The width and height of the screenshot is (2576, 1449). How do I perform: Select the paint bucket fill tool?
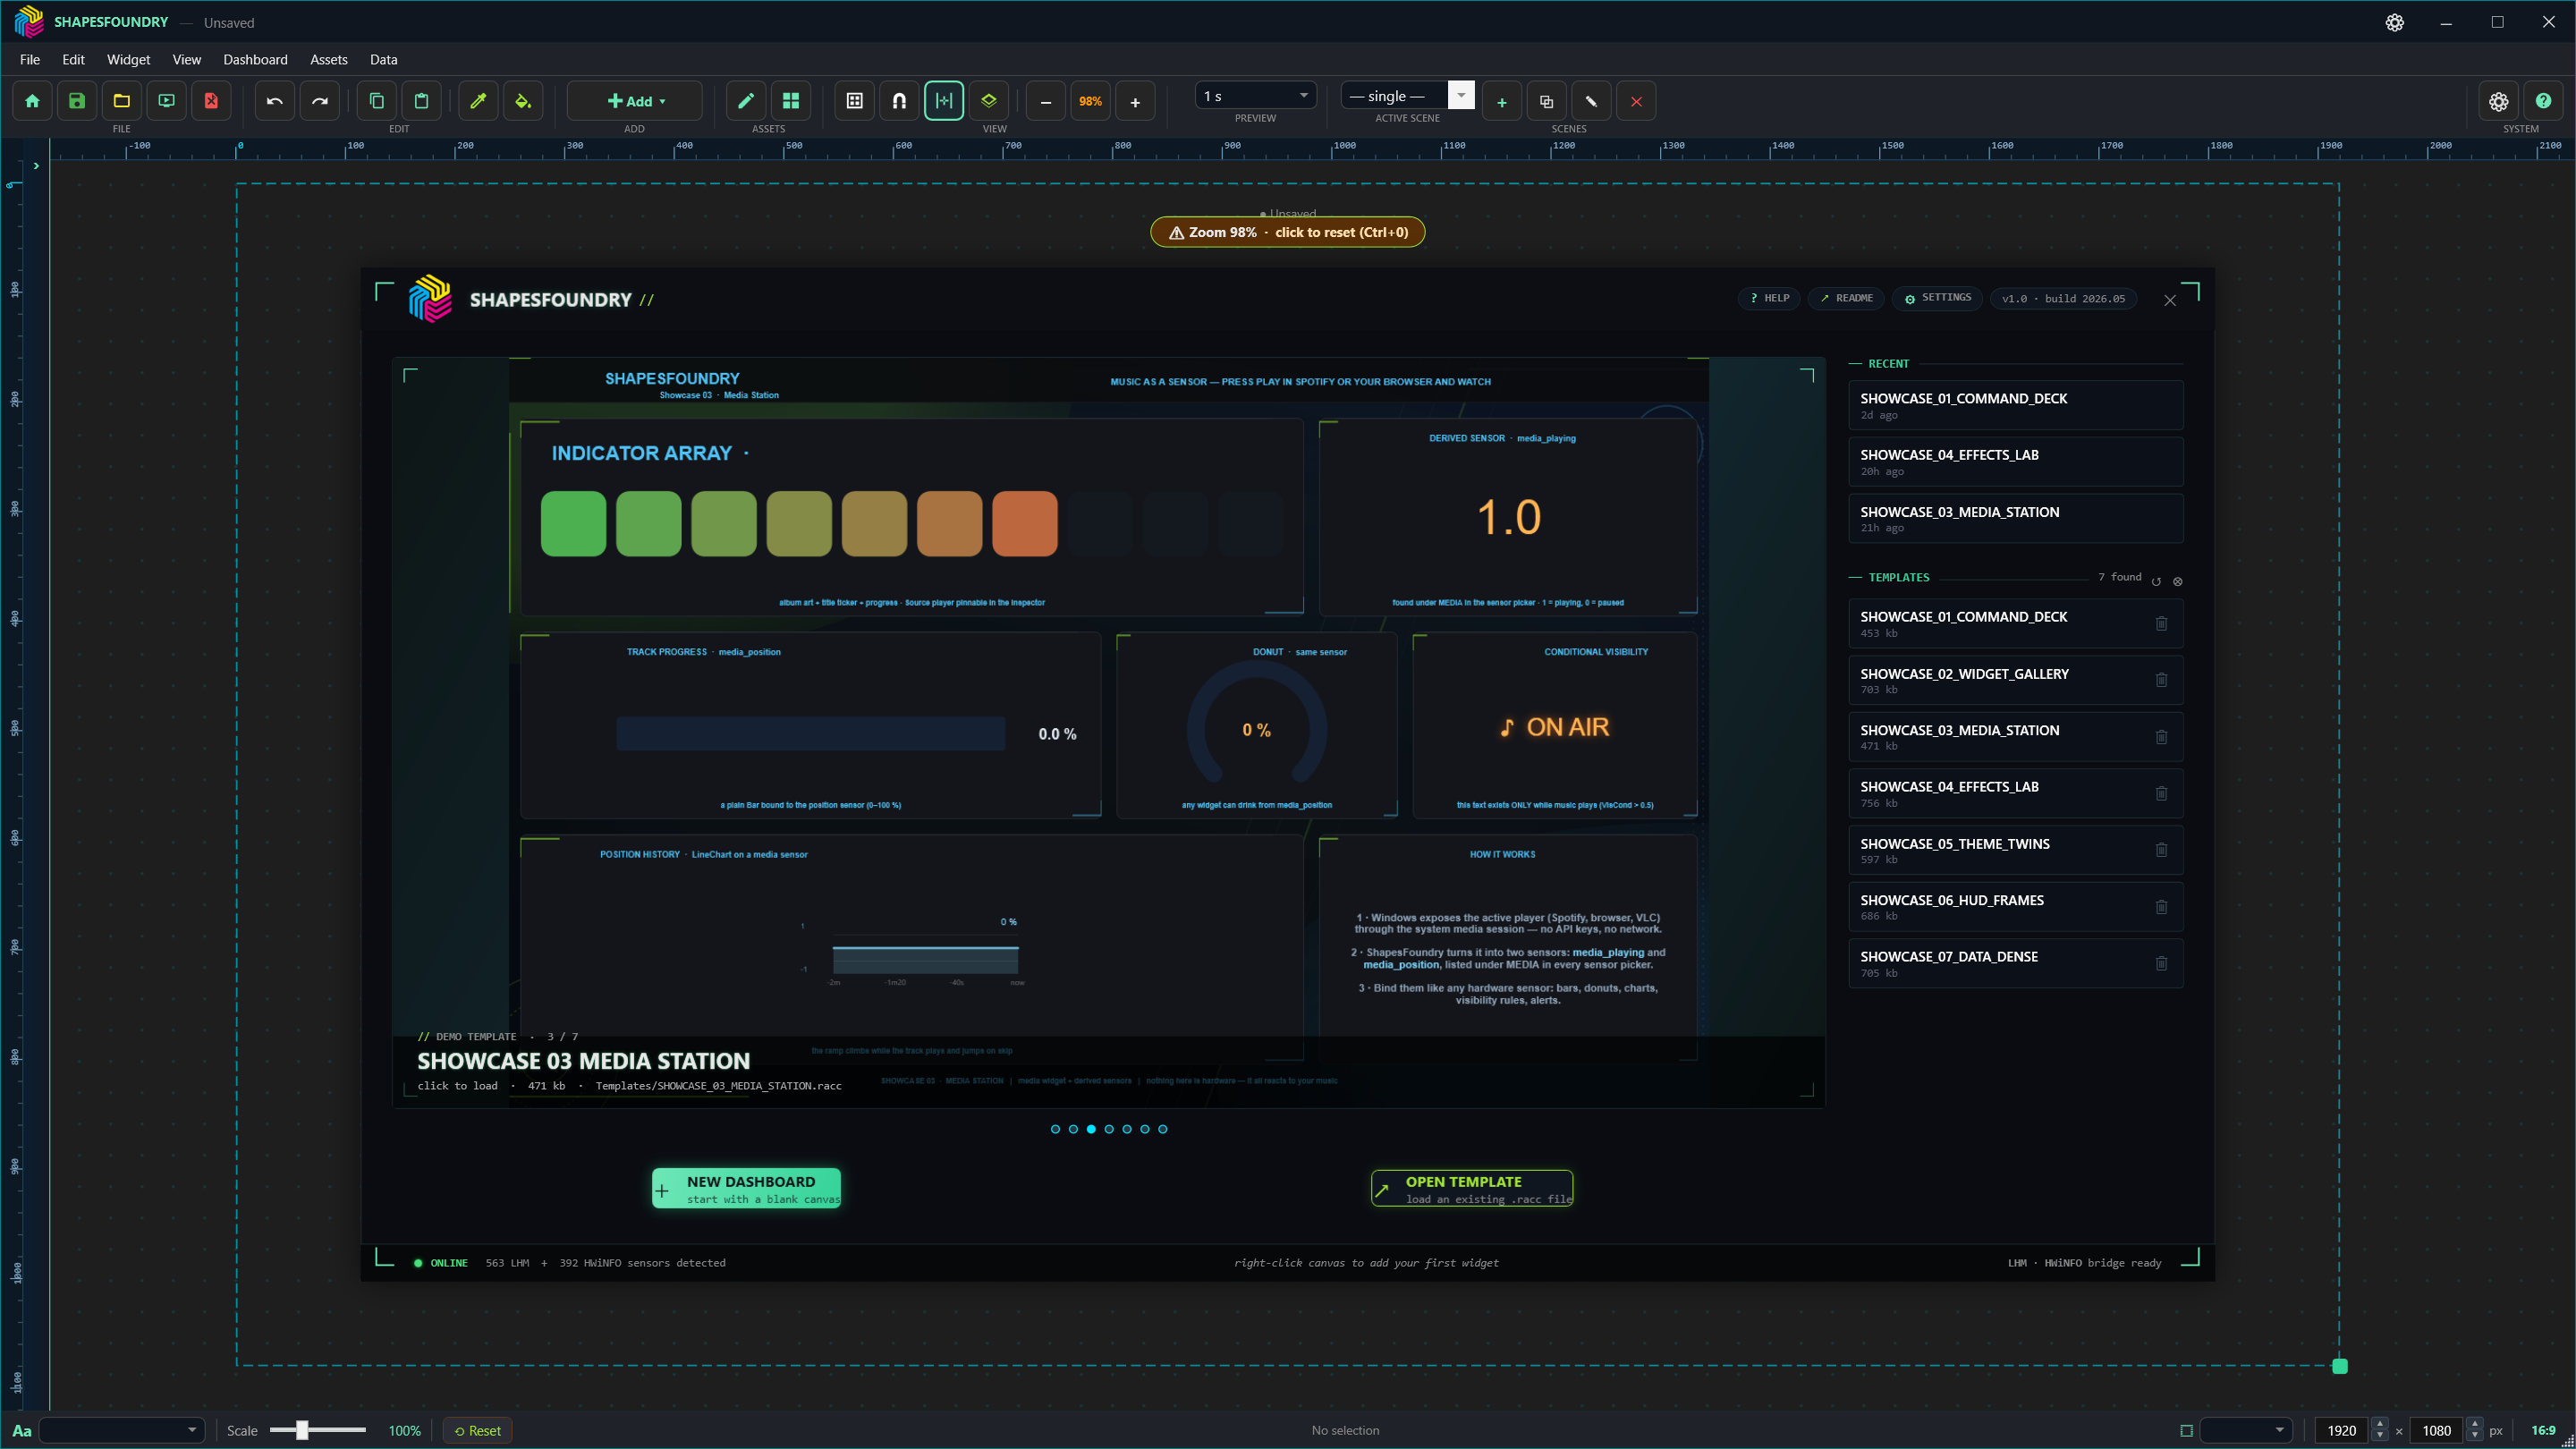(x=523, y=101)
